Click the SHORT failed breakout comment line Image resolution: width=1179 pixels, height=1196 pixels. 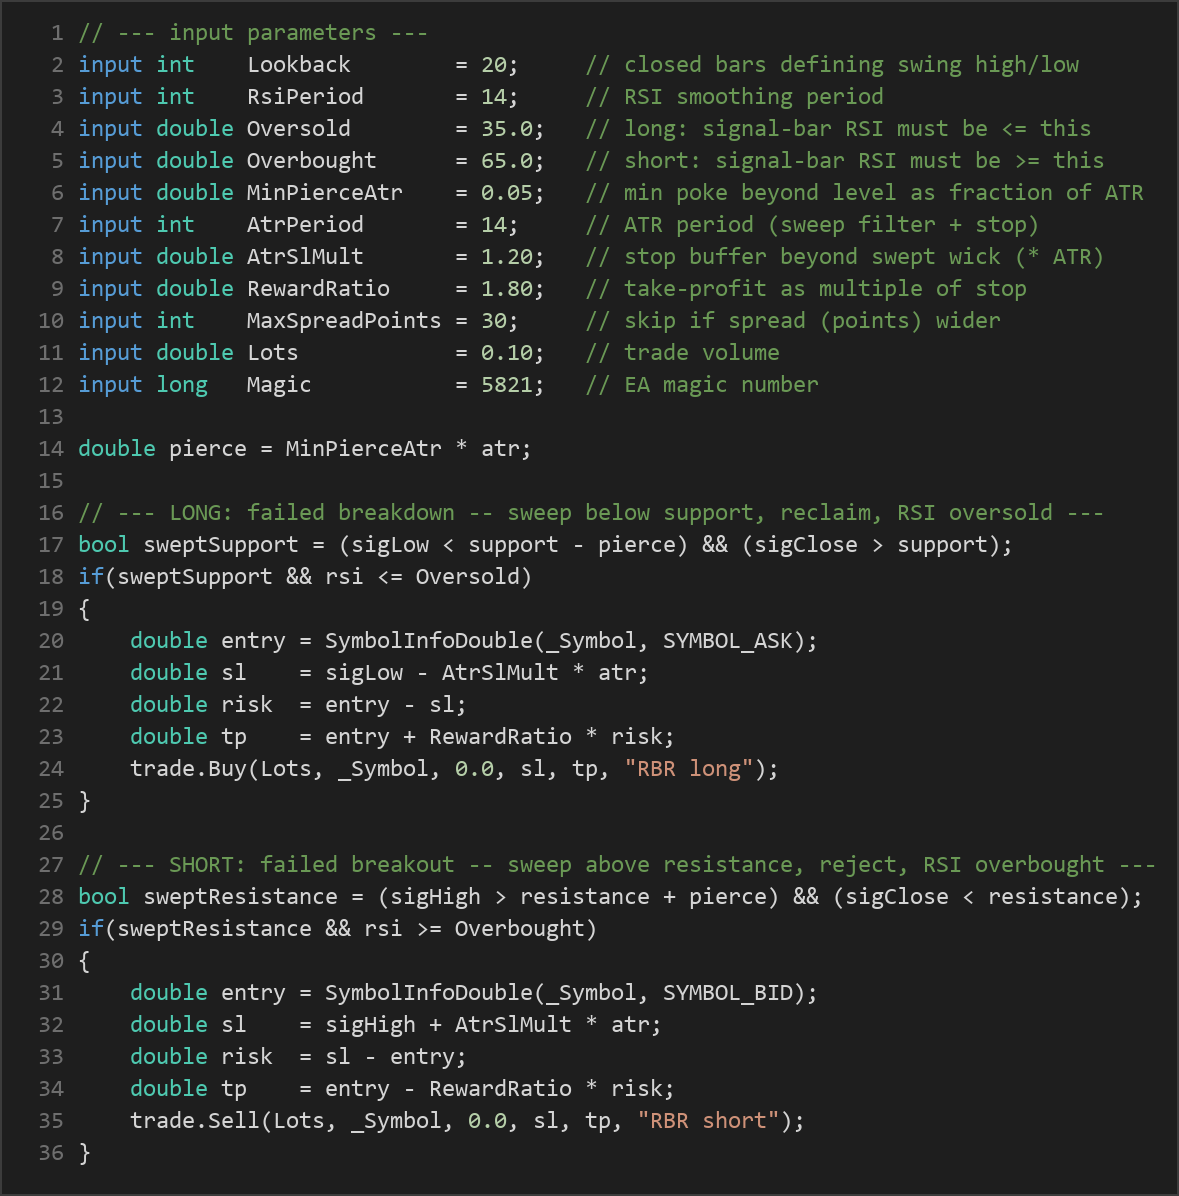616,865
